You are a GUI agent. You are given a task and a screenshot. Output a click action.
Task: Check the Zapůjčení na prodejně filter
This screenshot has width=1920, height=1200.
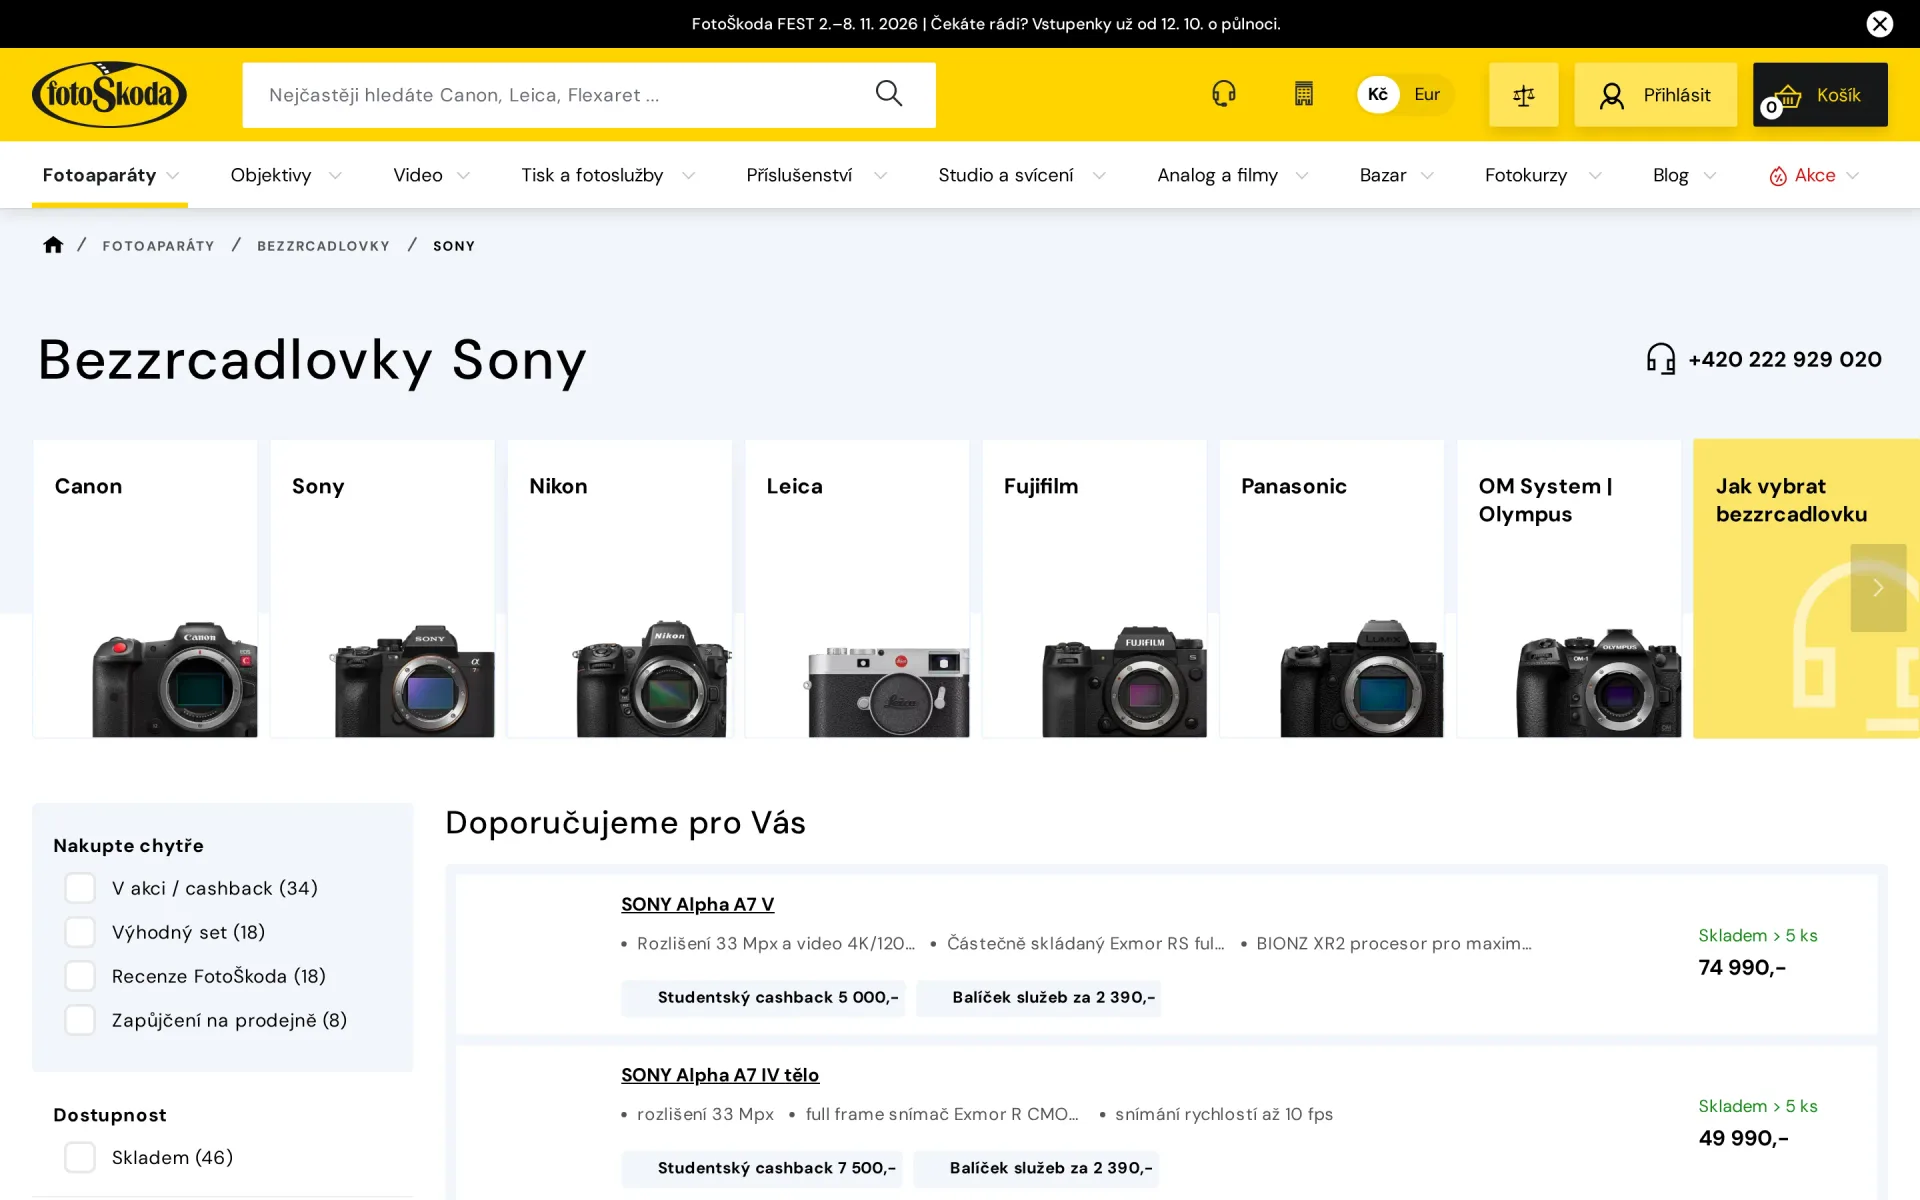[x=80, y=1020]
